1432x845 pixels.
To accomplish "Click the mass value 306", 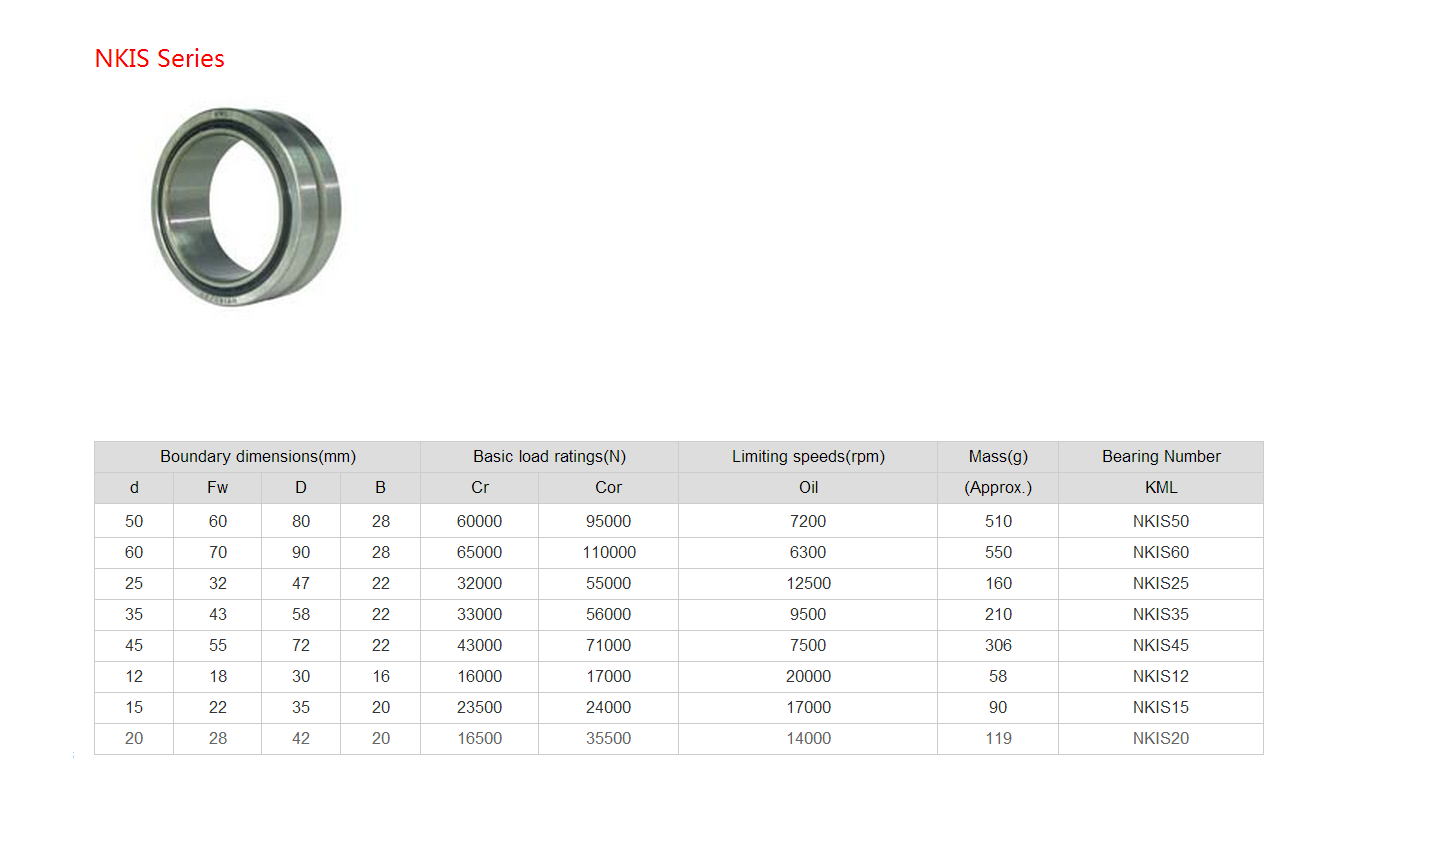I will pos(998,646).
